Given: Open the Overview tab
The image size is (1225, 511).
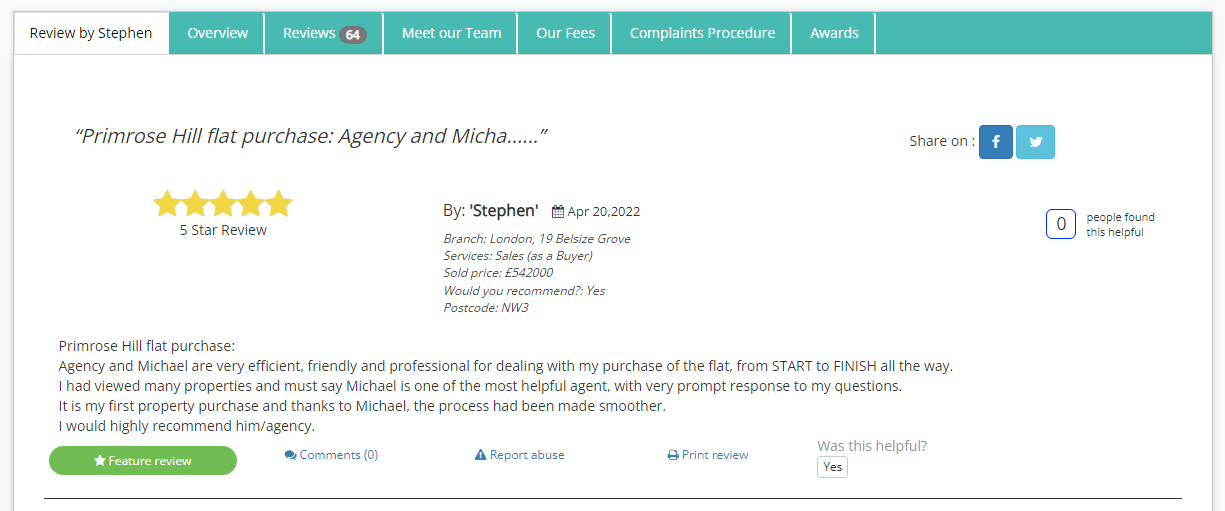Looking at the screenshot, I should [217, 33].
